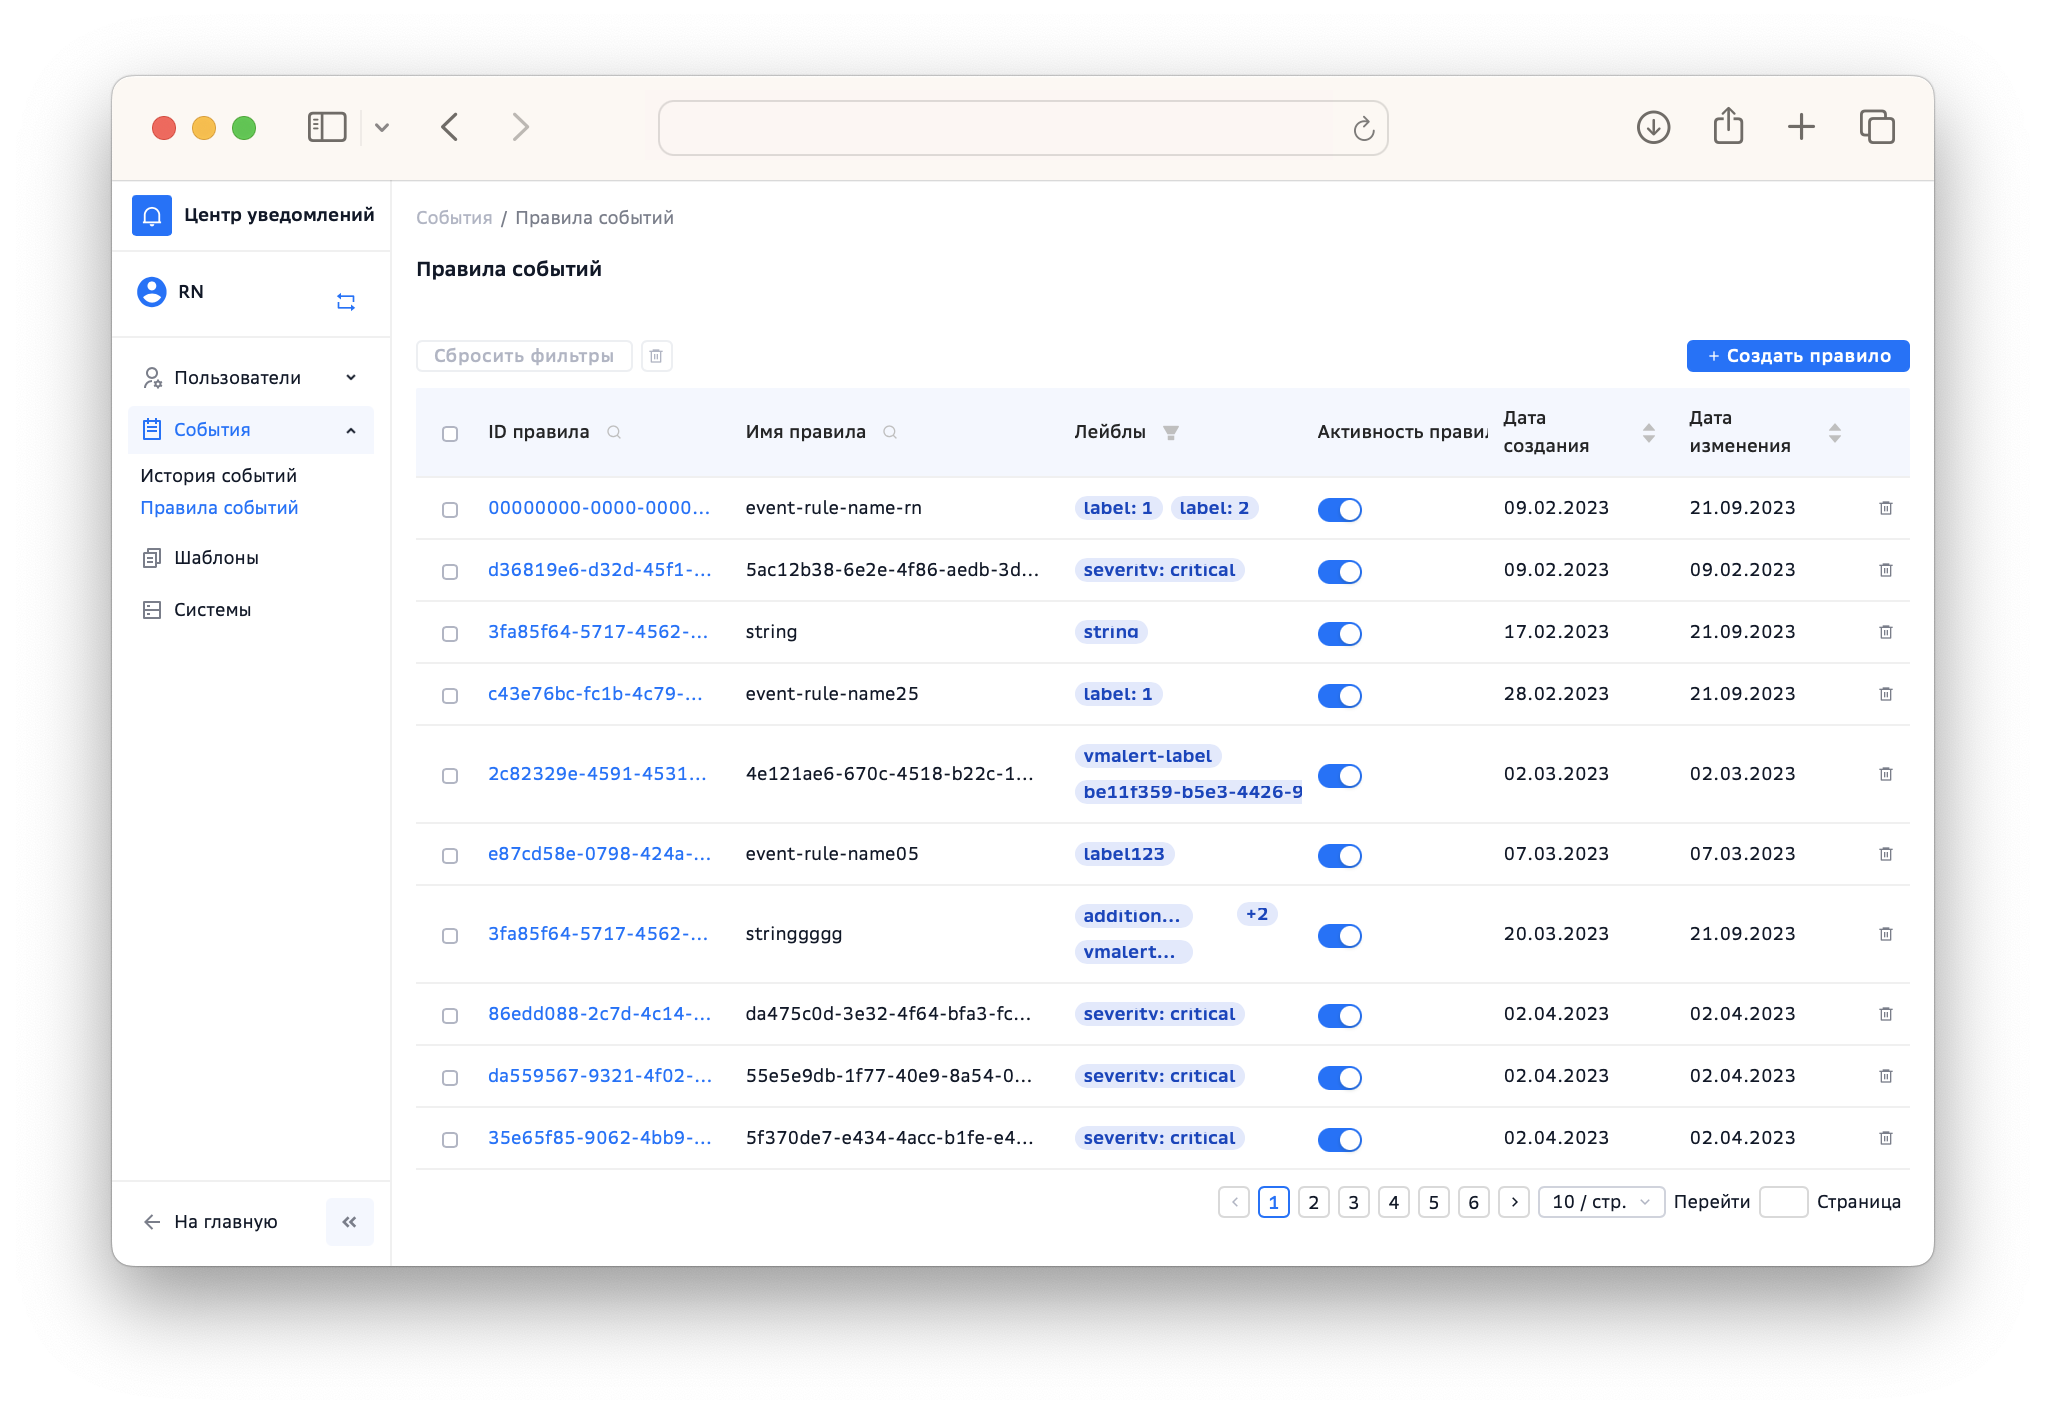Delete the string rule trash icon
Viewport: 2046px width, 1414px height.
click(1886, 632)
